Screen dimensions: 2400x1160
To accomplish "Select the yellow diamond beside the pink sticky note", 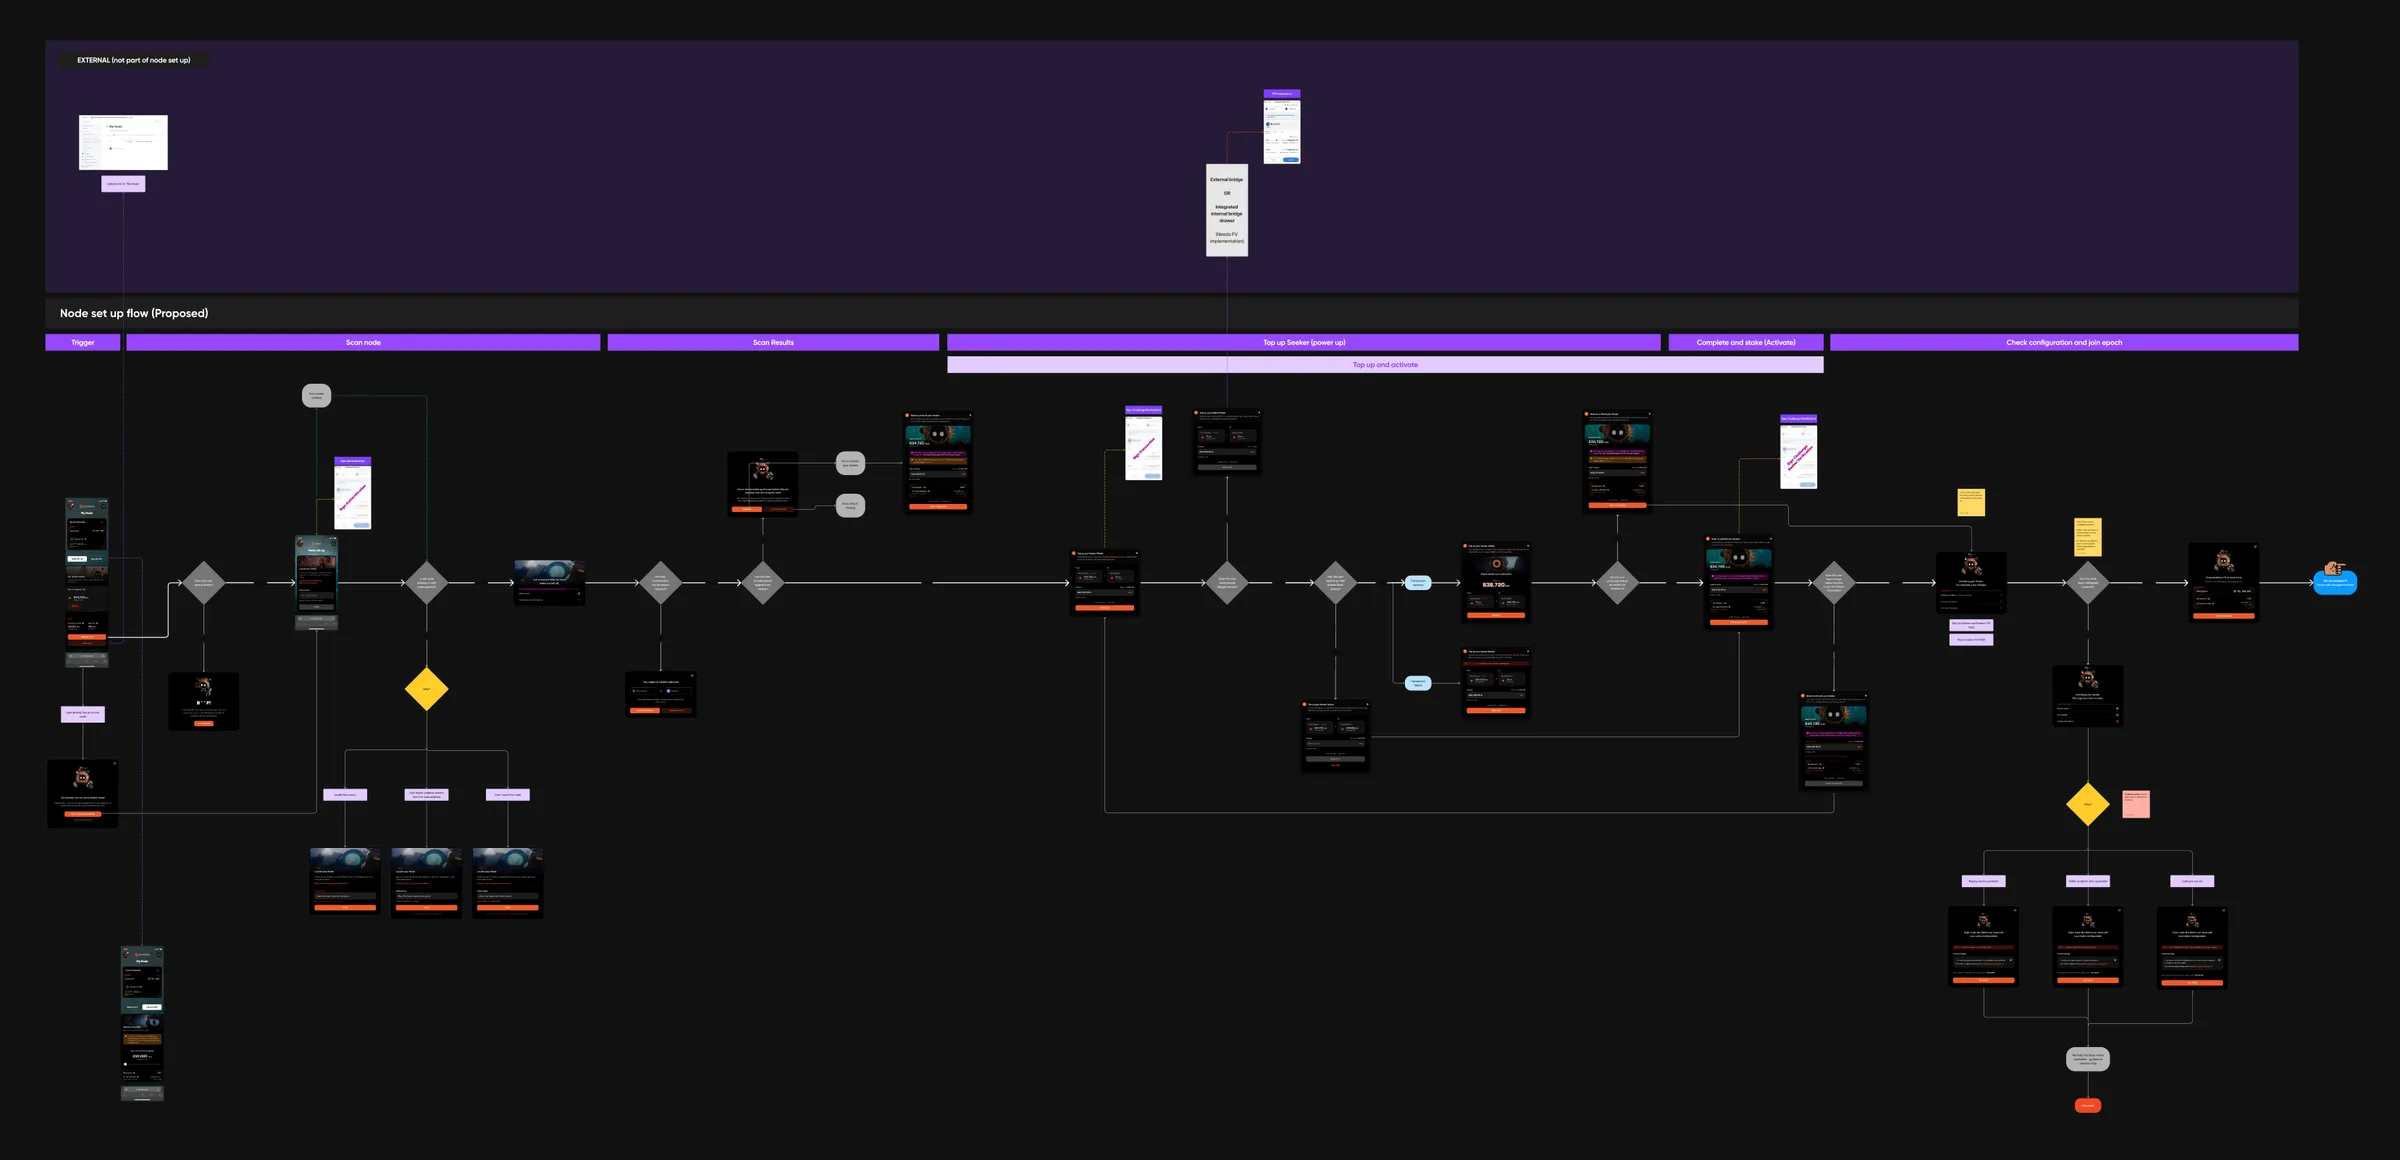I will [x=2088, y=804].
